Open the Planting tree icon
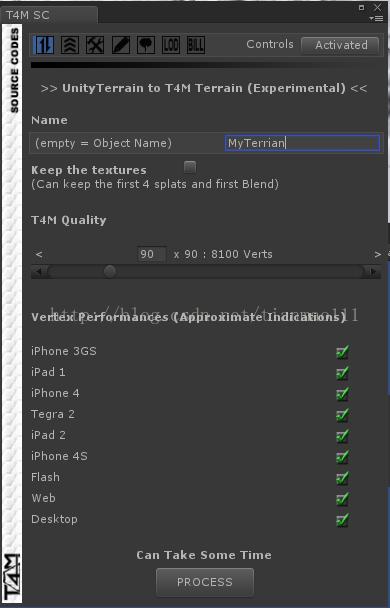Image resolution: width=390 pixels, height=608 pixels. (x=146, y=45)
